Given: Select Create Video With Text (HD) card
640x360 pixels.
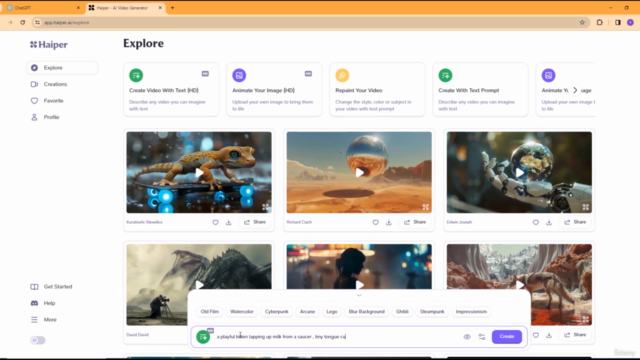Looking at the screenshot, I should [171, 90].
